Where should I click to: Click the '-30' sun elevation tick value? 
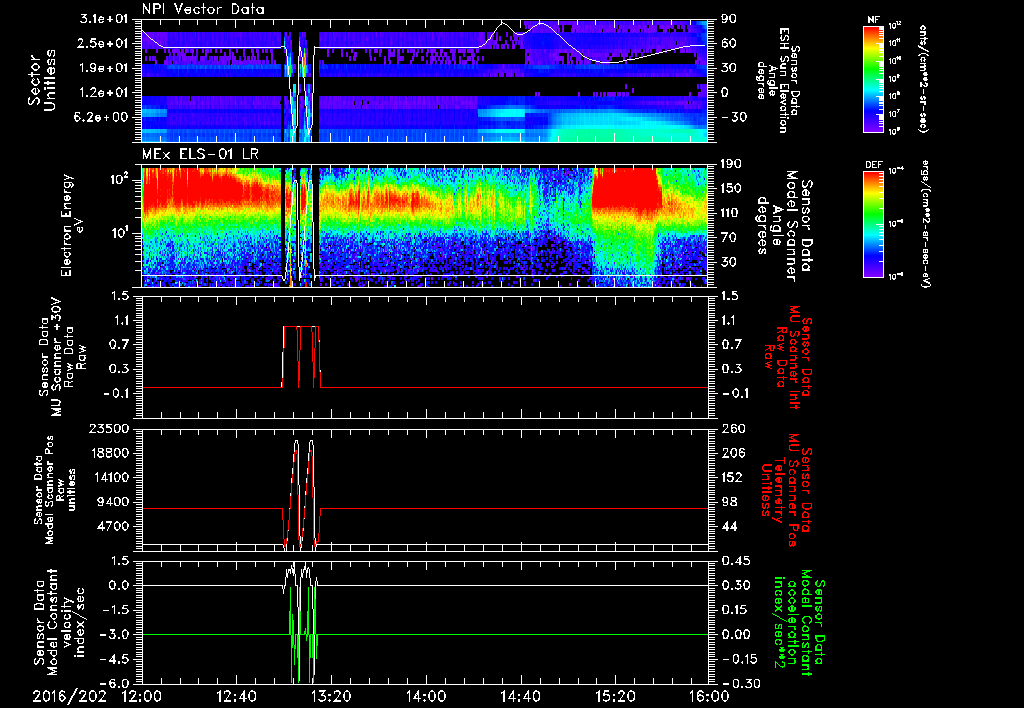point(732,117)
